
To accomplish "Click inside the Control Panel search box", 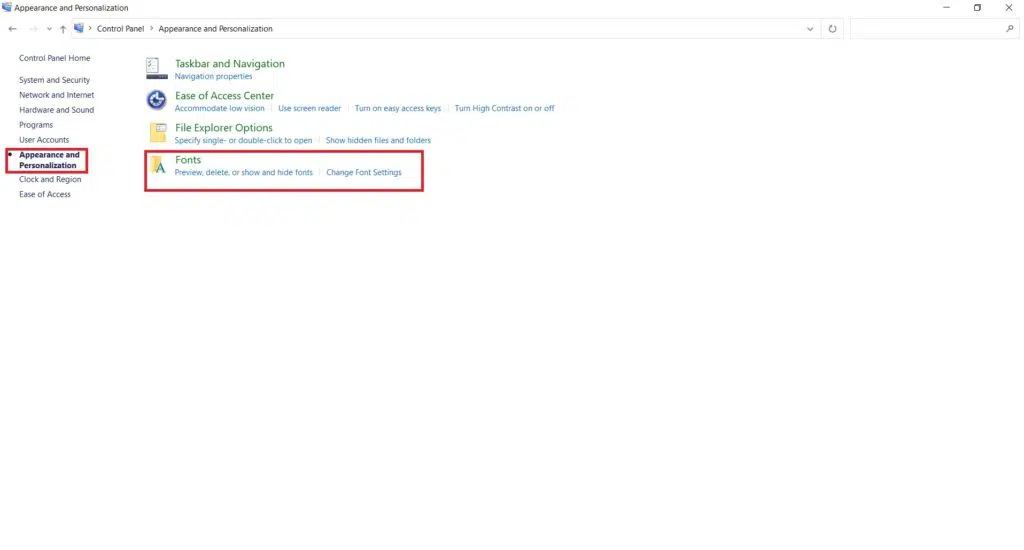I will pyautogui.click(x=925, y=29).
